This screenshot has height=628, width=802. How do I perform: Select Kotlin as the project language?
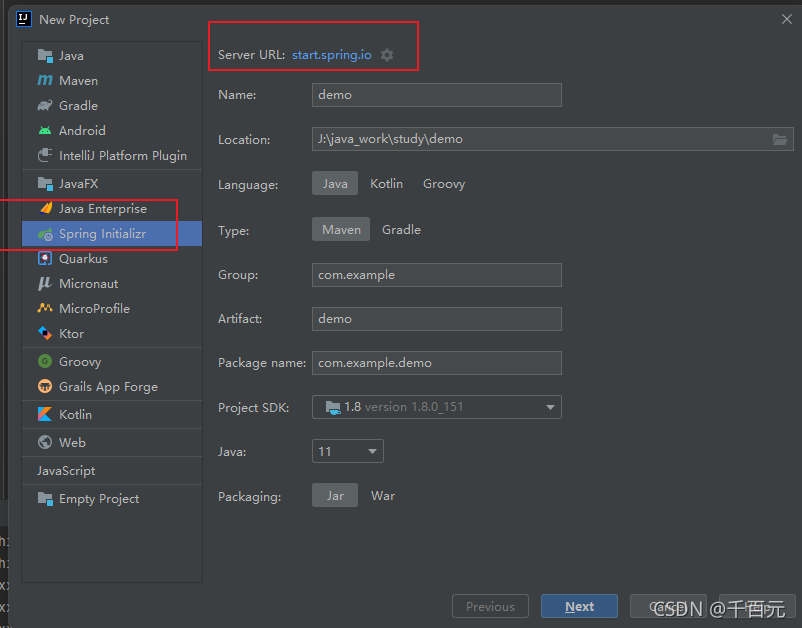[389, 183]
